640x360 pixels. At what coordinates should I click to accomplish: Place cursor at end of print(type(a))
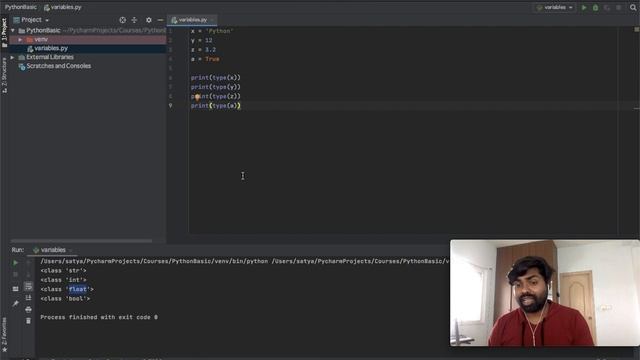[x=241, y=106]
